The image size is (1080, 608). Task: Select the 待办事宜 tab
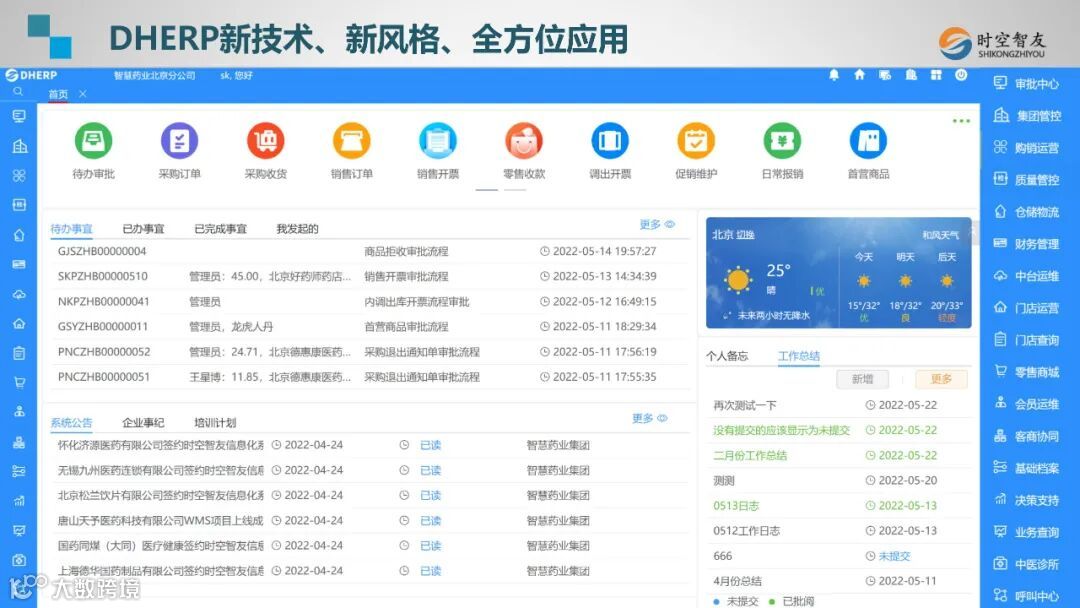(71, 229)
